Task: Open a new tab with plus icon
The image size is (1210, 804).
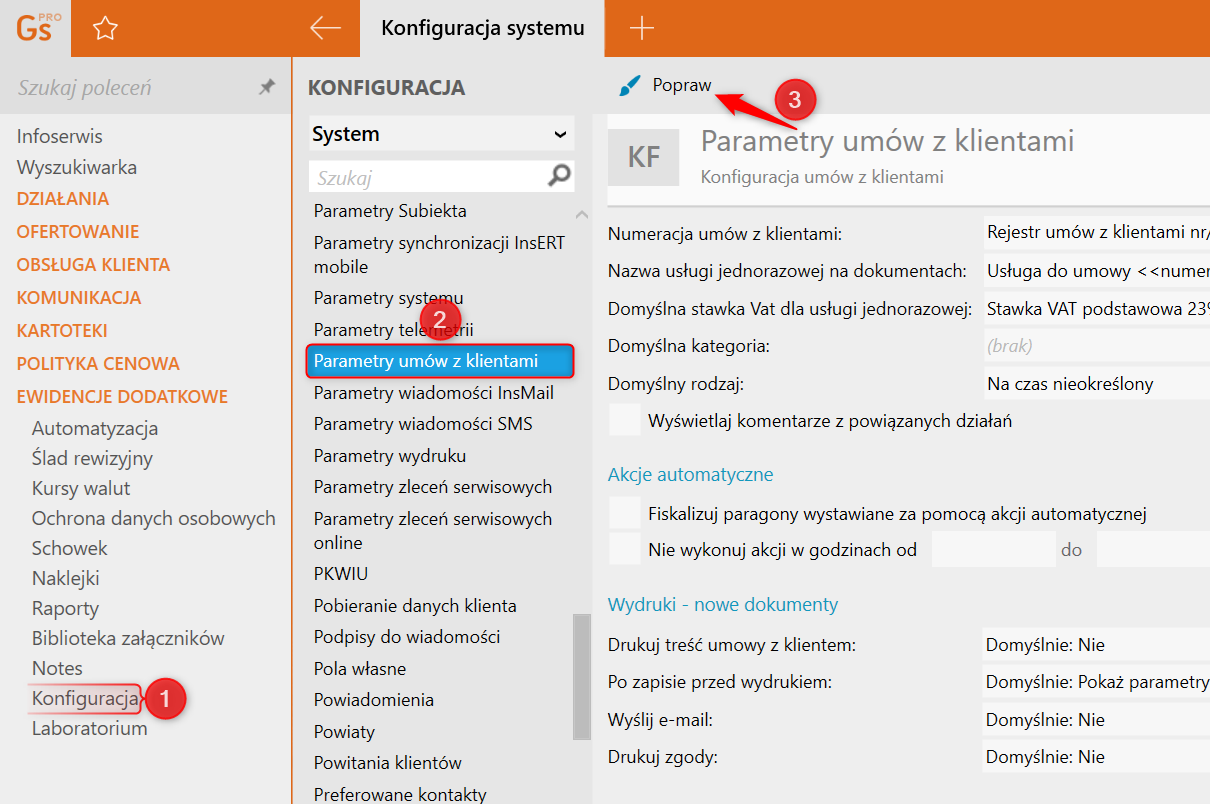Action: [x=641, y=28]
